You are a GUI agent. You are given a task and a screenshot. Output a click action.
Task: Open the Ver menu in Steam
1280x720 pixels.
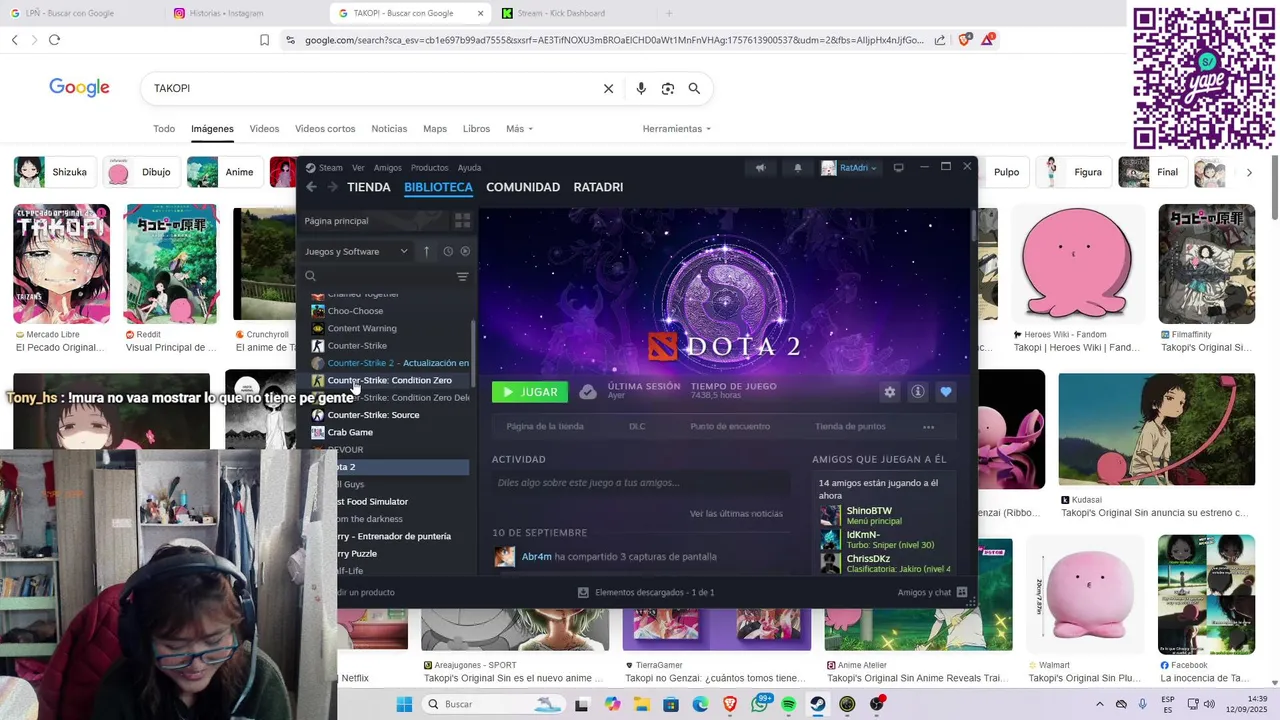coord(358,168)
